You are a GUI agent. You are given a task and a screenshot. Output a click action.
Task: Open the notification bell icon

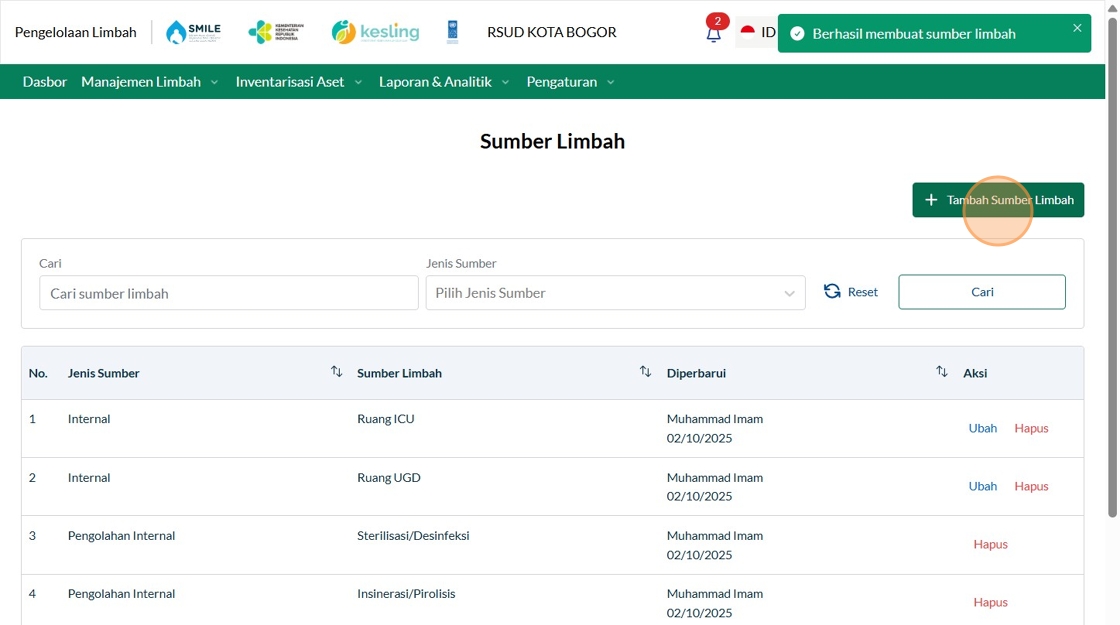713,34
